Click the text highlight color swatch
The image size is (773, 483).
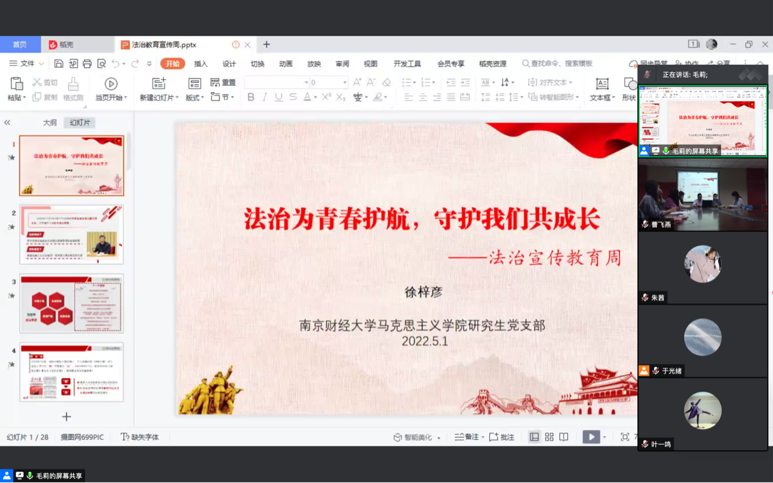(378, 97)
